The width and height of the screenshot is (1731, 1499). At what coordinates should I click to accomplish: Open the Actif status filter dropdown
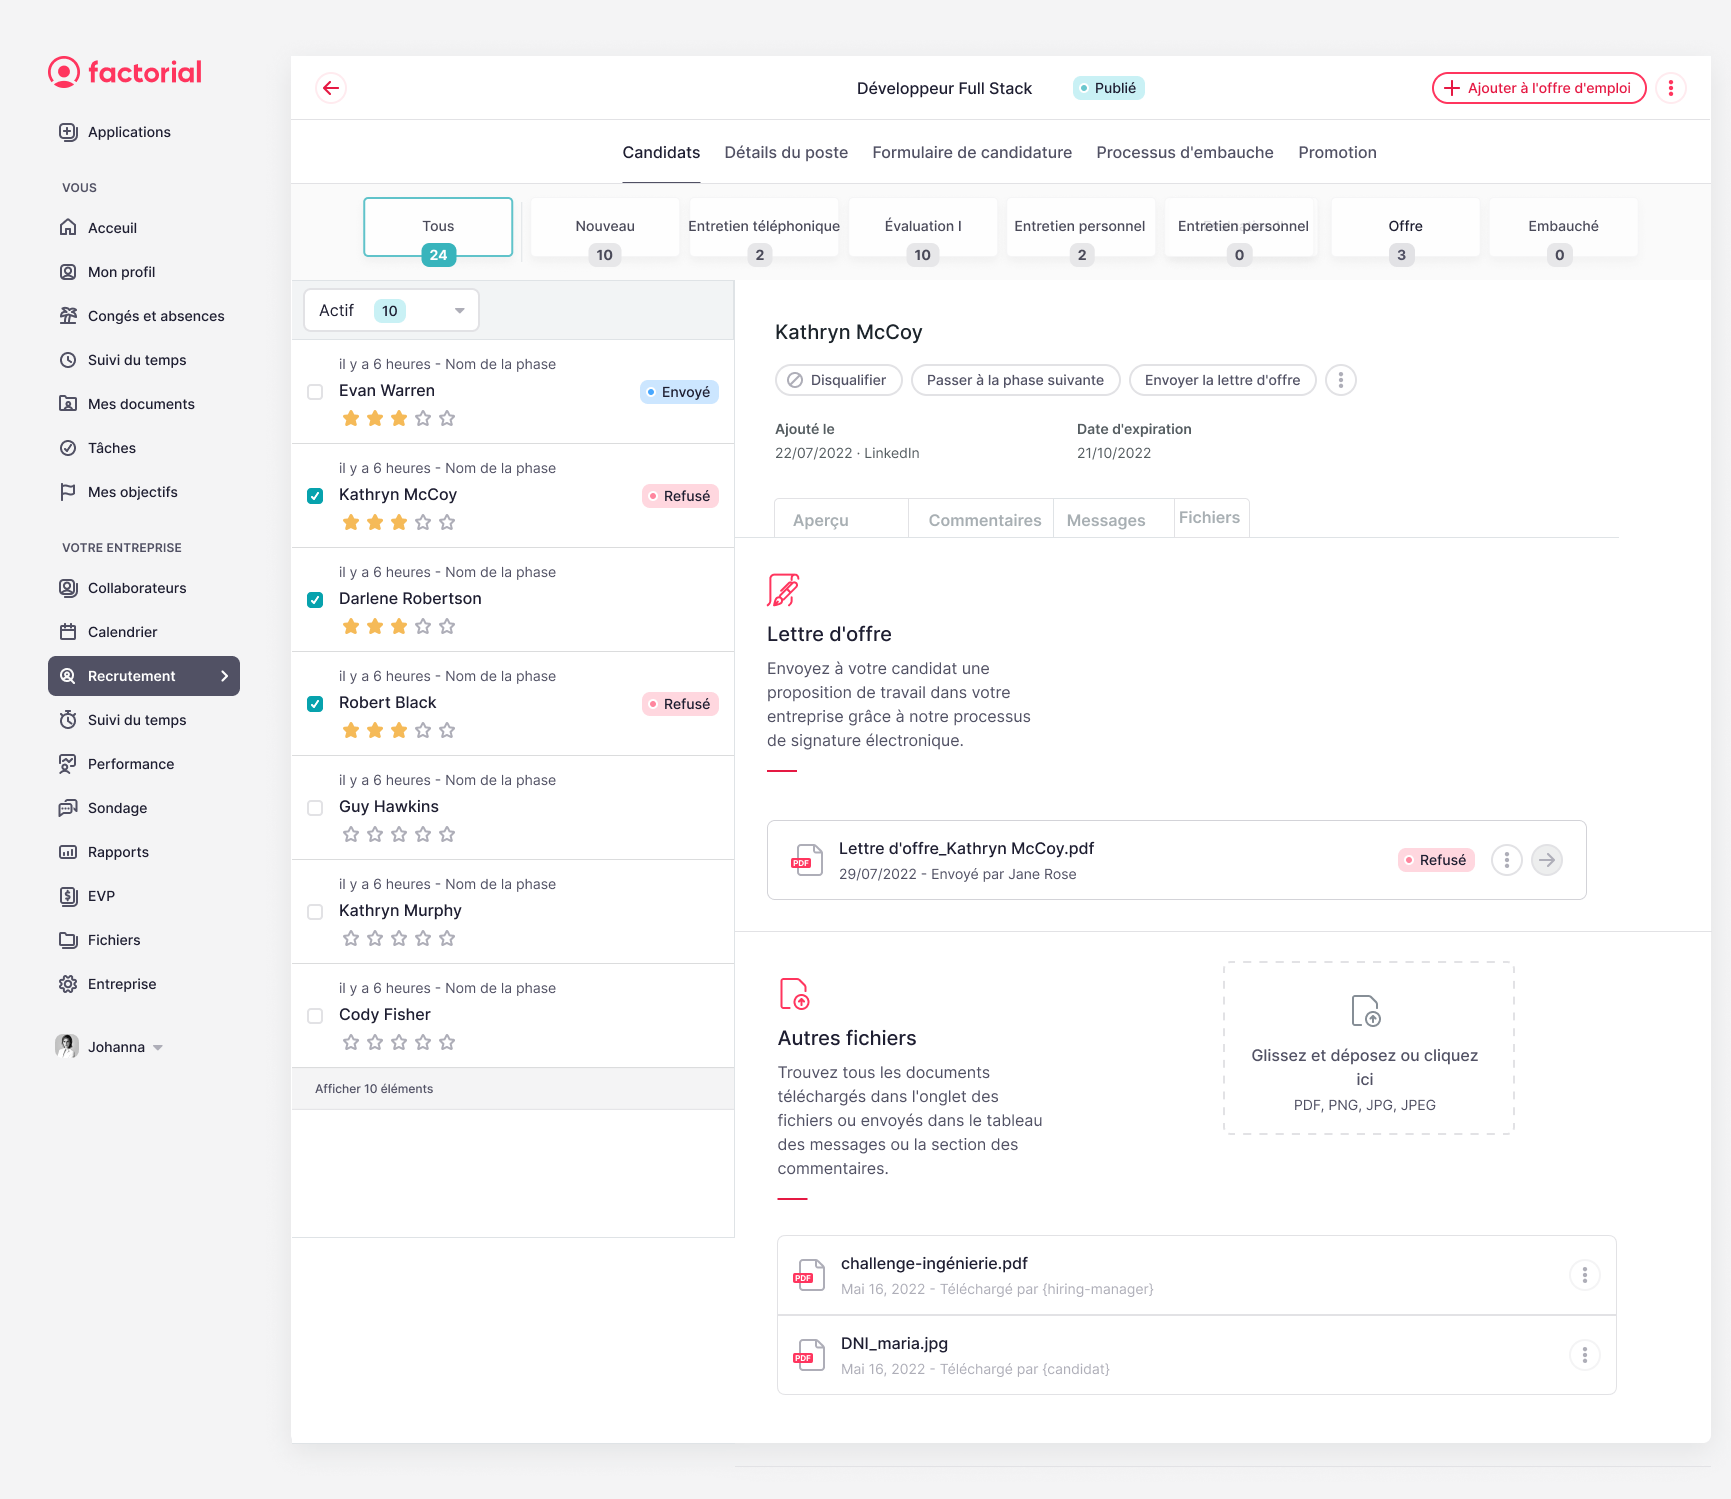point(391,310)
